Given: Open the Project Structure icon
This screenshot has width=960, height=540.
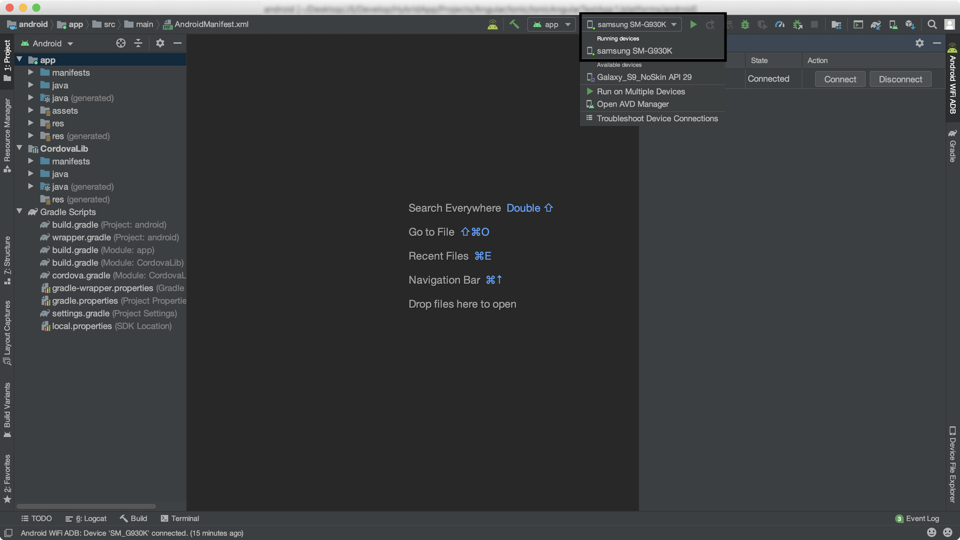Looking at the screenshot, I should point(836,24).
